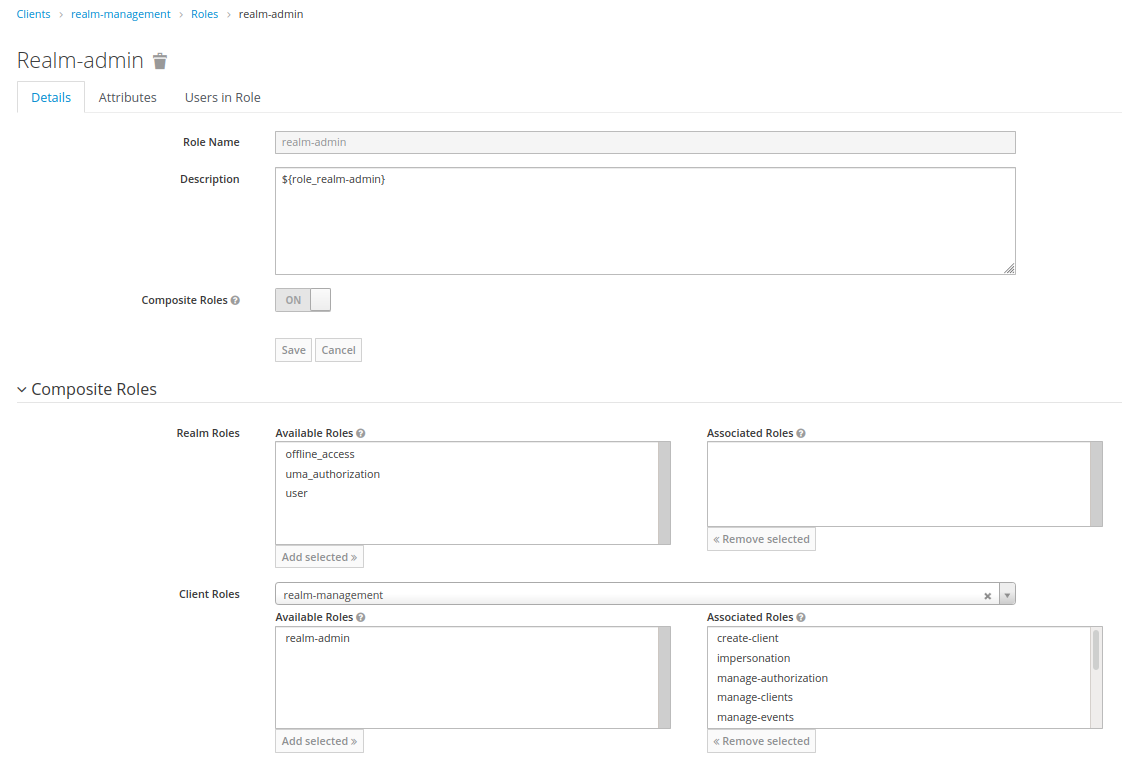Delete the Realm-admin role via trash icon
The width and height of the screenshot is (1122, 775).
(x=160, y=60)
